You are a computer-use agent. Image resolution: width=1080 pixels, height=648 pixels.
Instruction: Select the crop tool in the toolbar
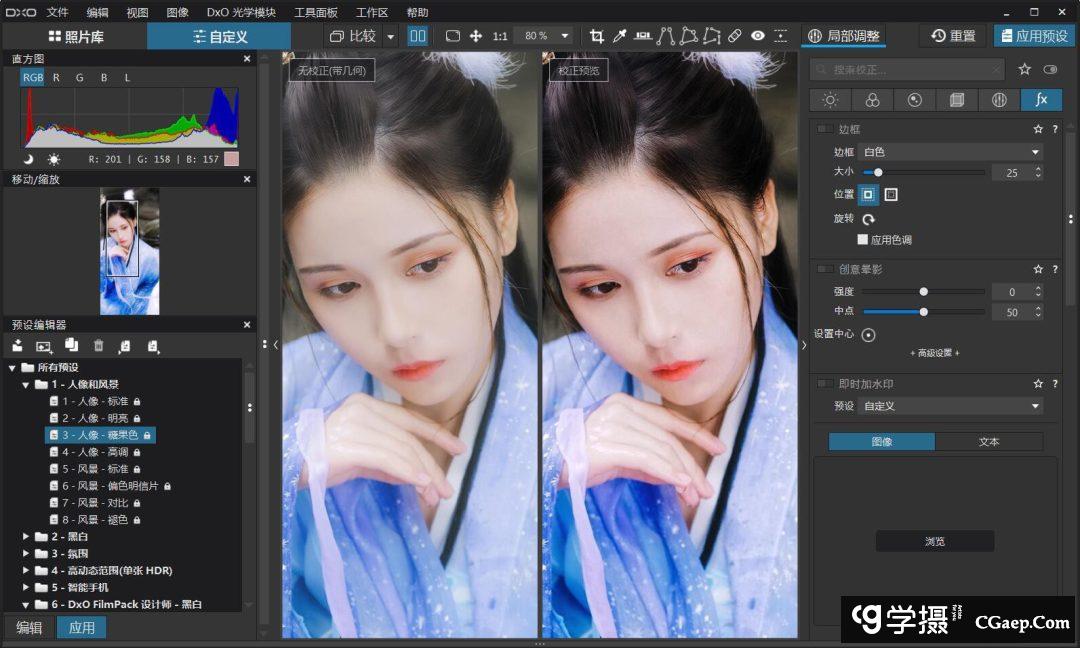click(597, 36)
